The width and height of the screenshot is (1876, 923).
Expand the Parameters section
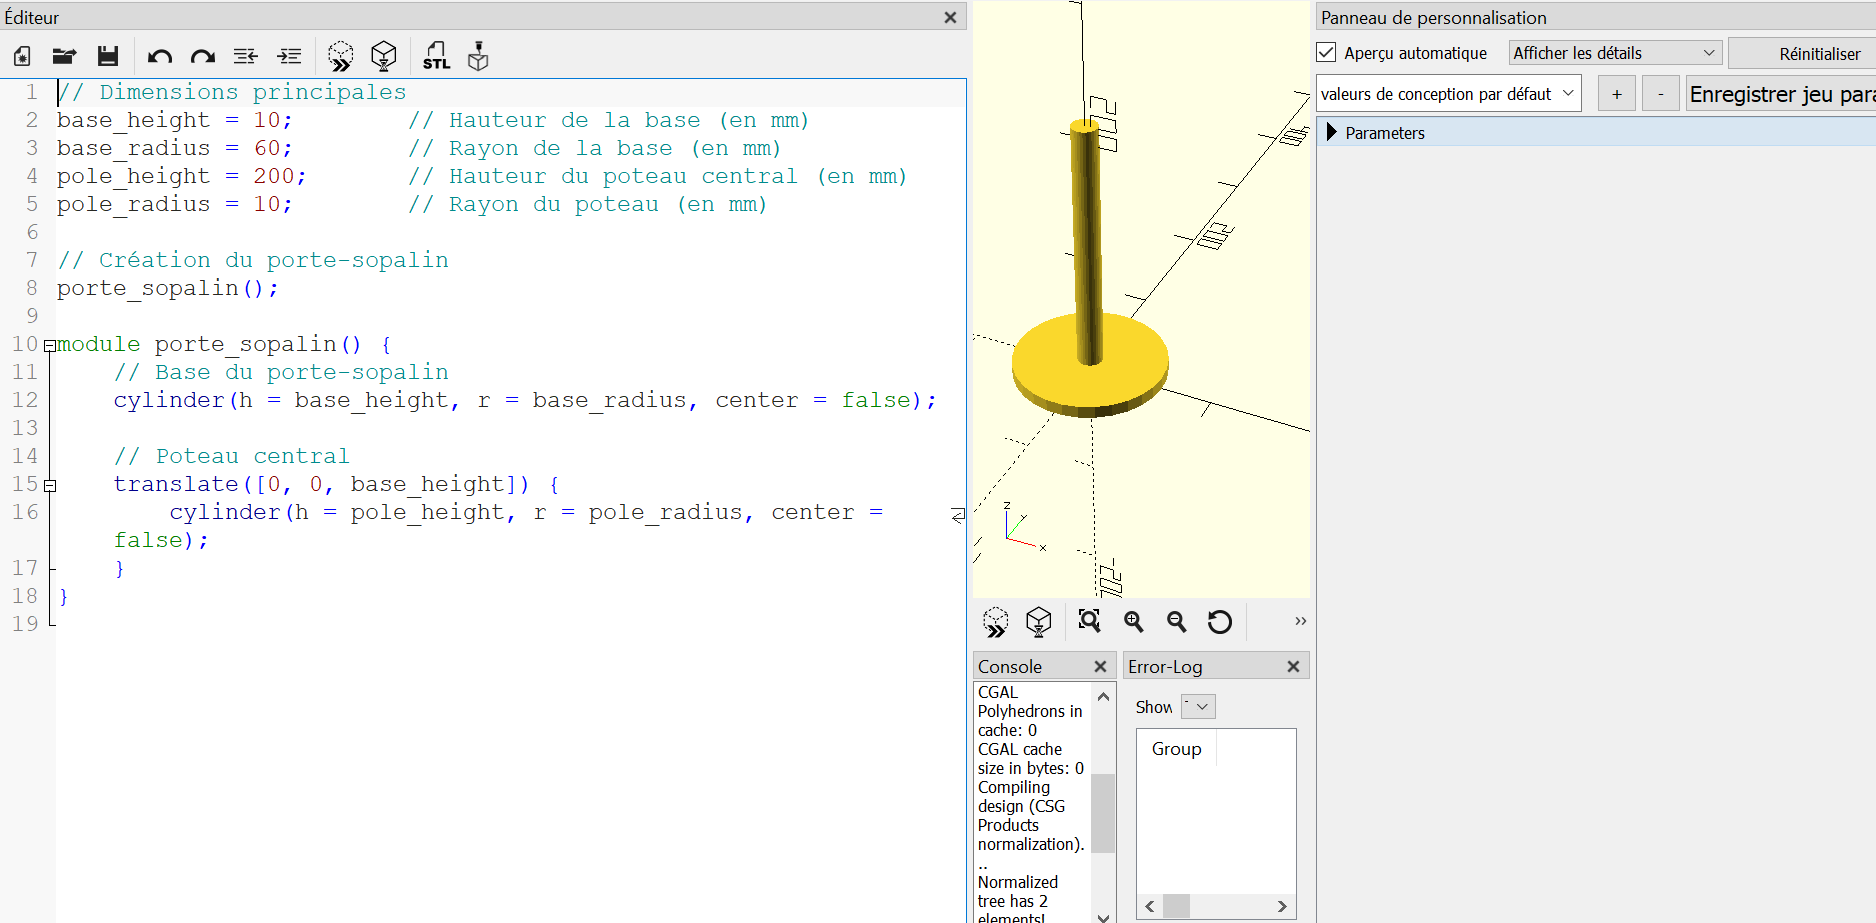(x=1331, y=132)
